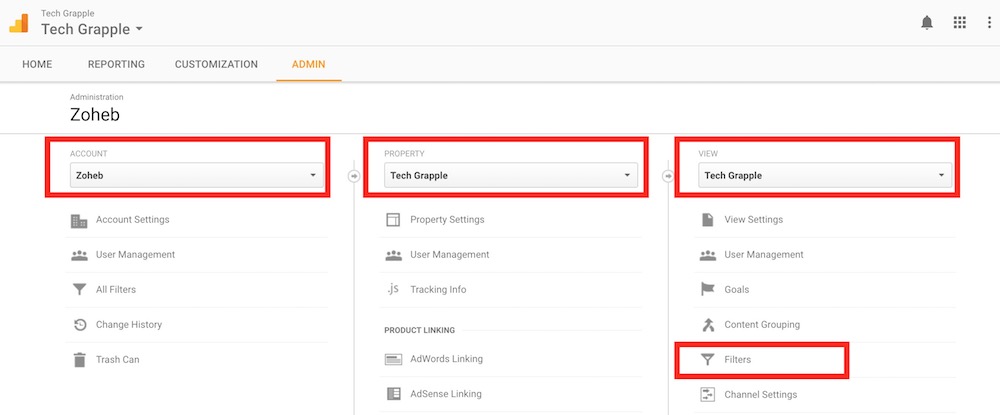Open Property Settings link
This screenshot has width=1000, height=415.
click(x=447, y=219)
